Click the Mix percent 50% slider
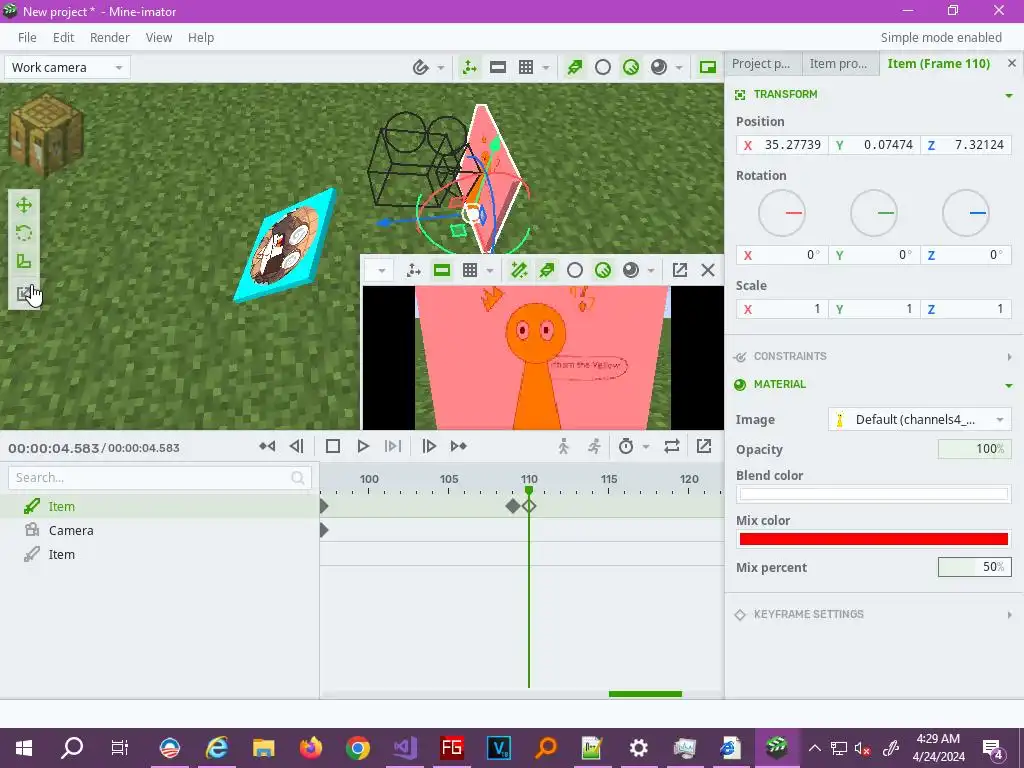This screenshot has width=1024, height=768. pos(974,567)
